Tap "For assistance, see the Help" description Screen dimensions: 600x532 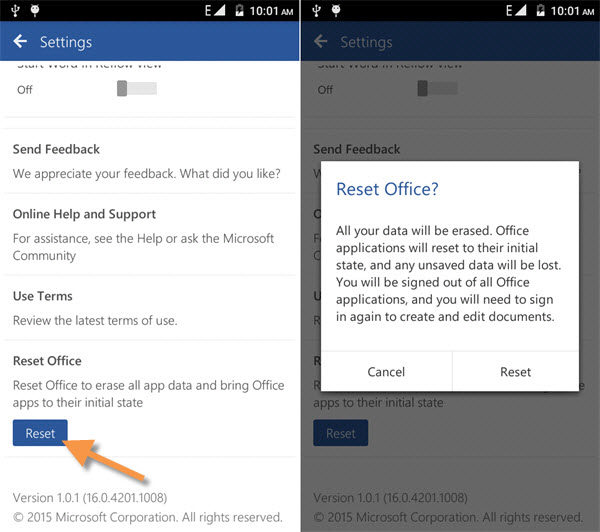[143, 247]
